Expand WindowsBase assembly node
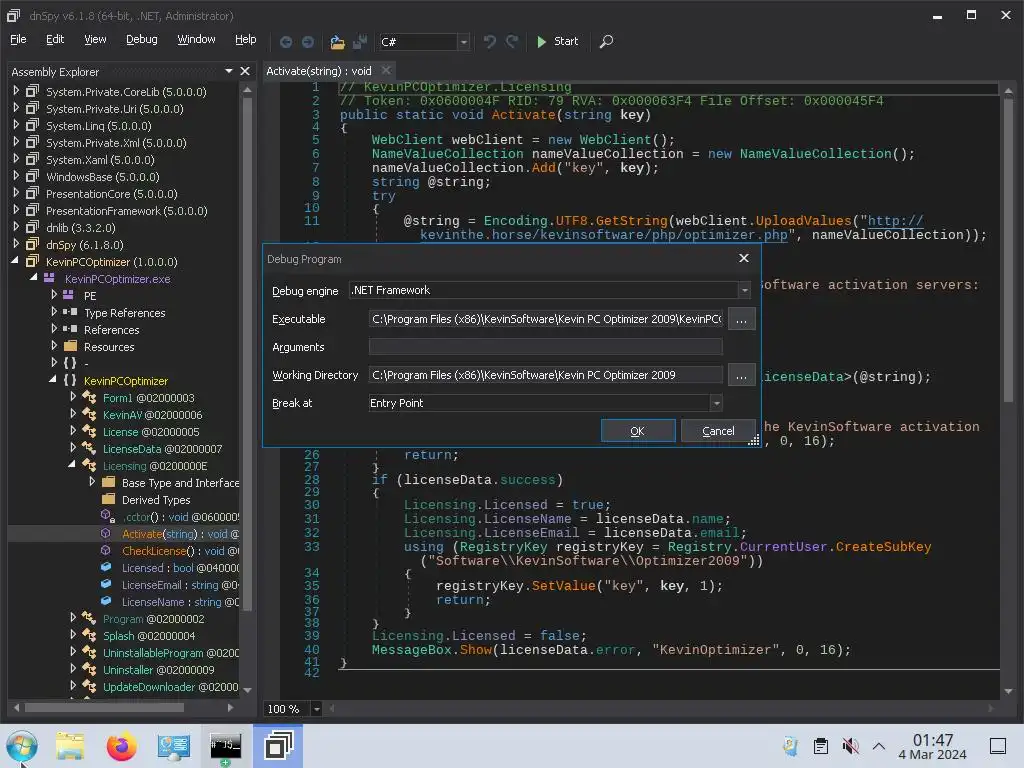 [x=16, y=176]
